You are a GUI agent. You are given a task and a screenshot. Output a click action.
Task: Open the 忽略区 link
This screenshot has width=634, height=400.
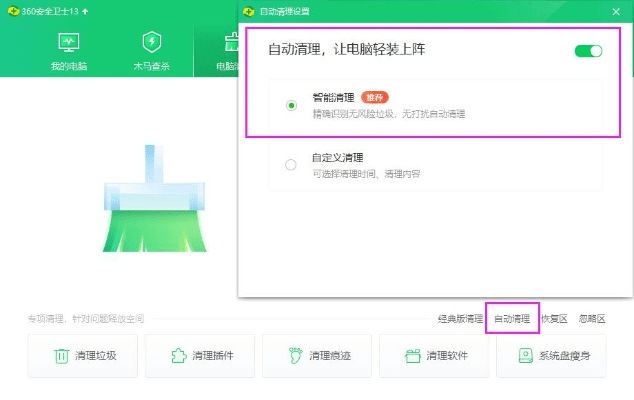point(592,319)
